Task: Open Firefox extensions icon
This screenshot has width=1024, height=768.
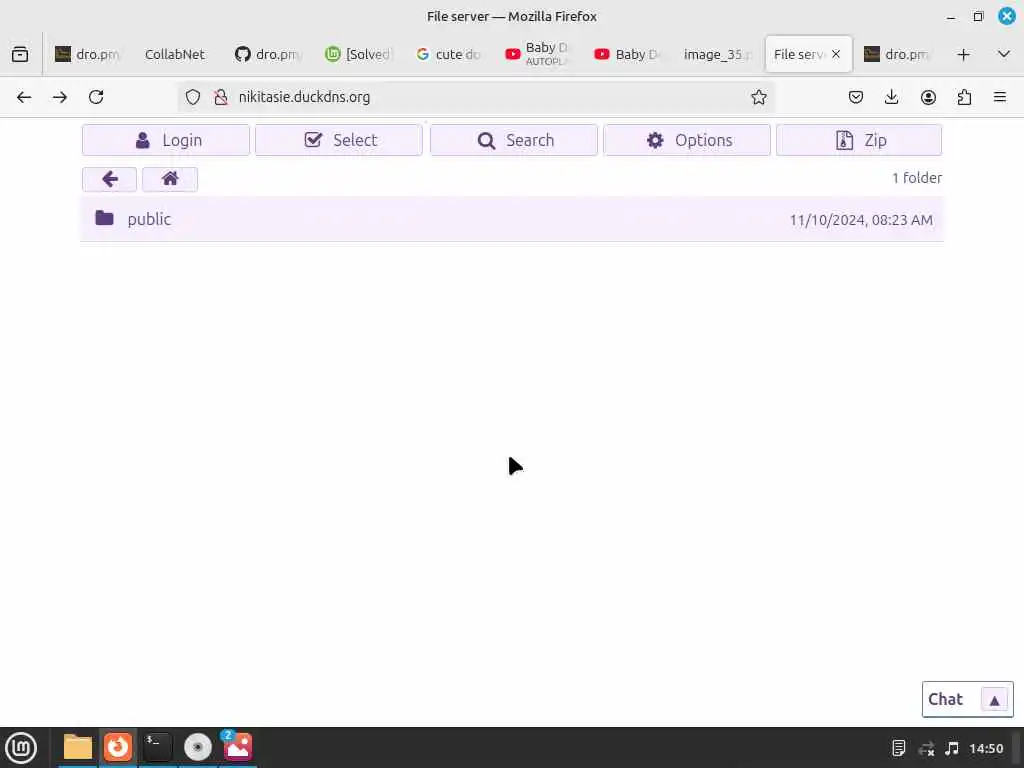Action: click(964, 97)
